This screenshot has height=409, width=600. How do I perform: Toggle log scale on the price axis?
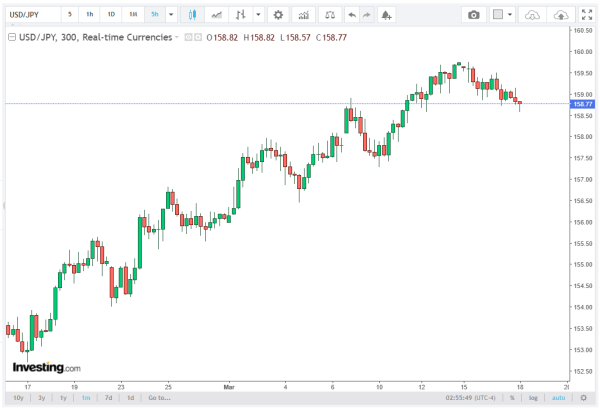(534, 397)
